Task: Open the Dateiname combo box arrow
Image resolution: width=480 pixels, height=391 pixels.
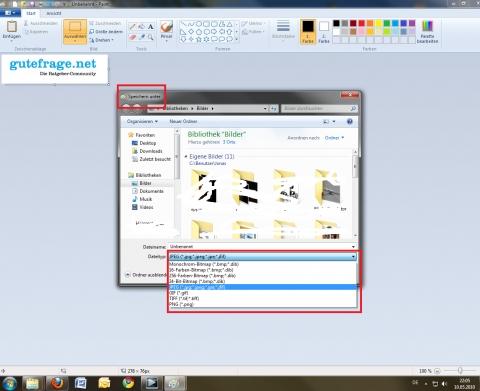Action: coord(353,247)
